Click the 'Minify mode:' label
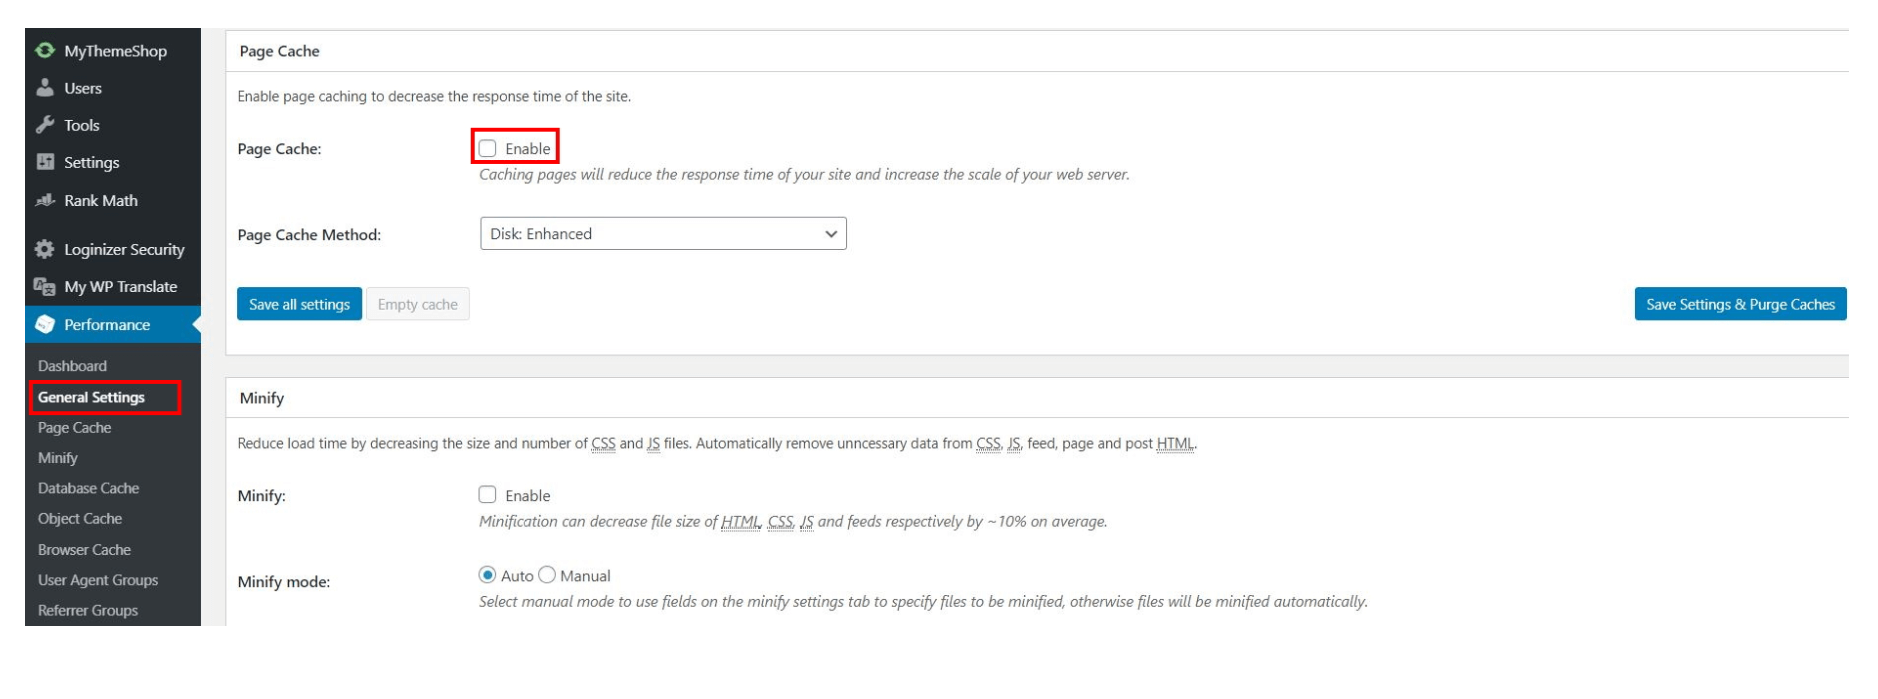The height and width of the screenshot is (699, 1878). point(283,582)
